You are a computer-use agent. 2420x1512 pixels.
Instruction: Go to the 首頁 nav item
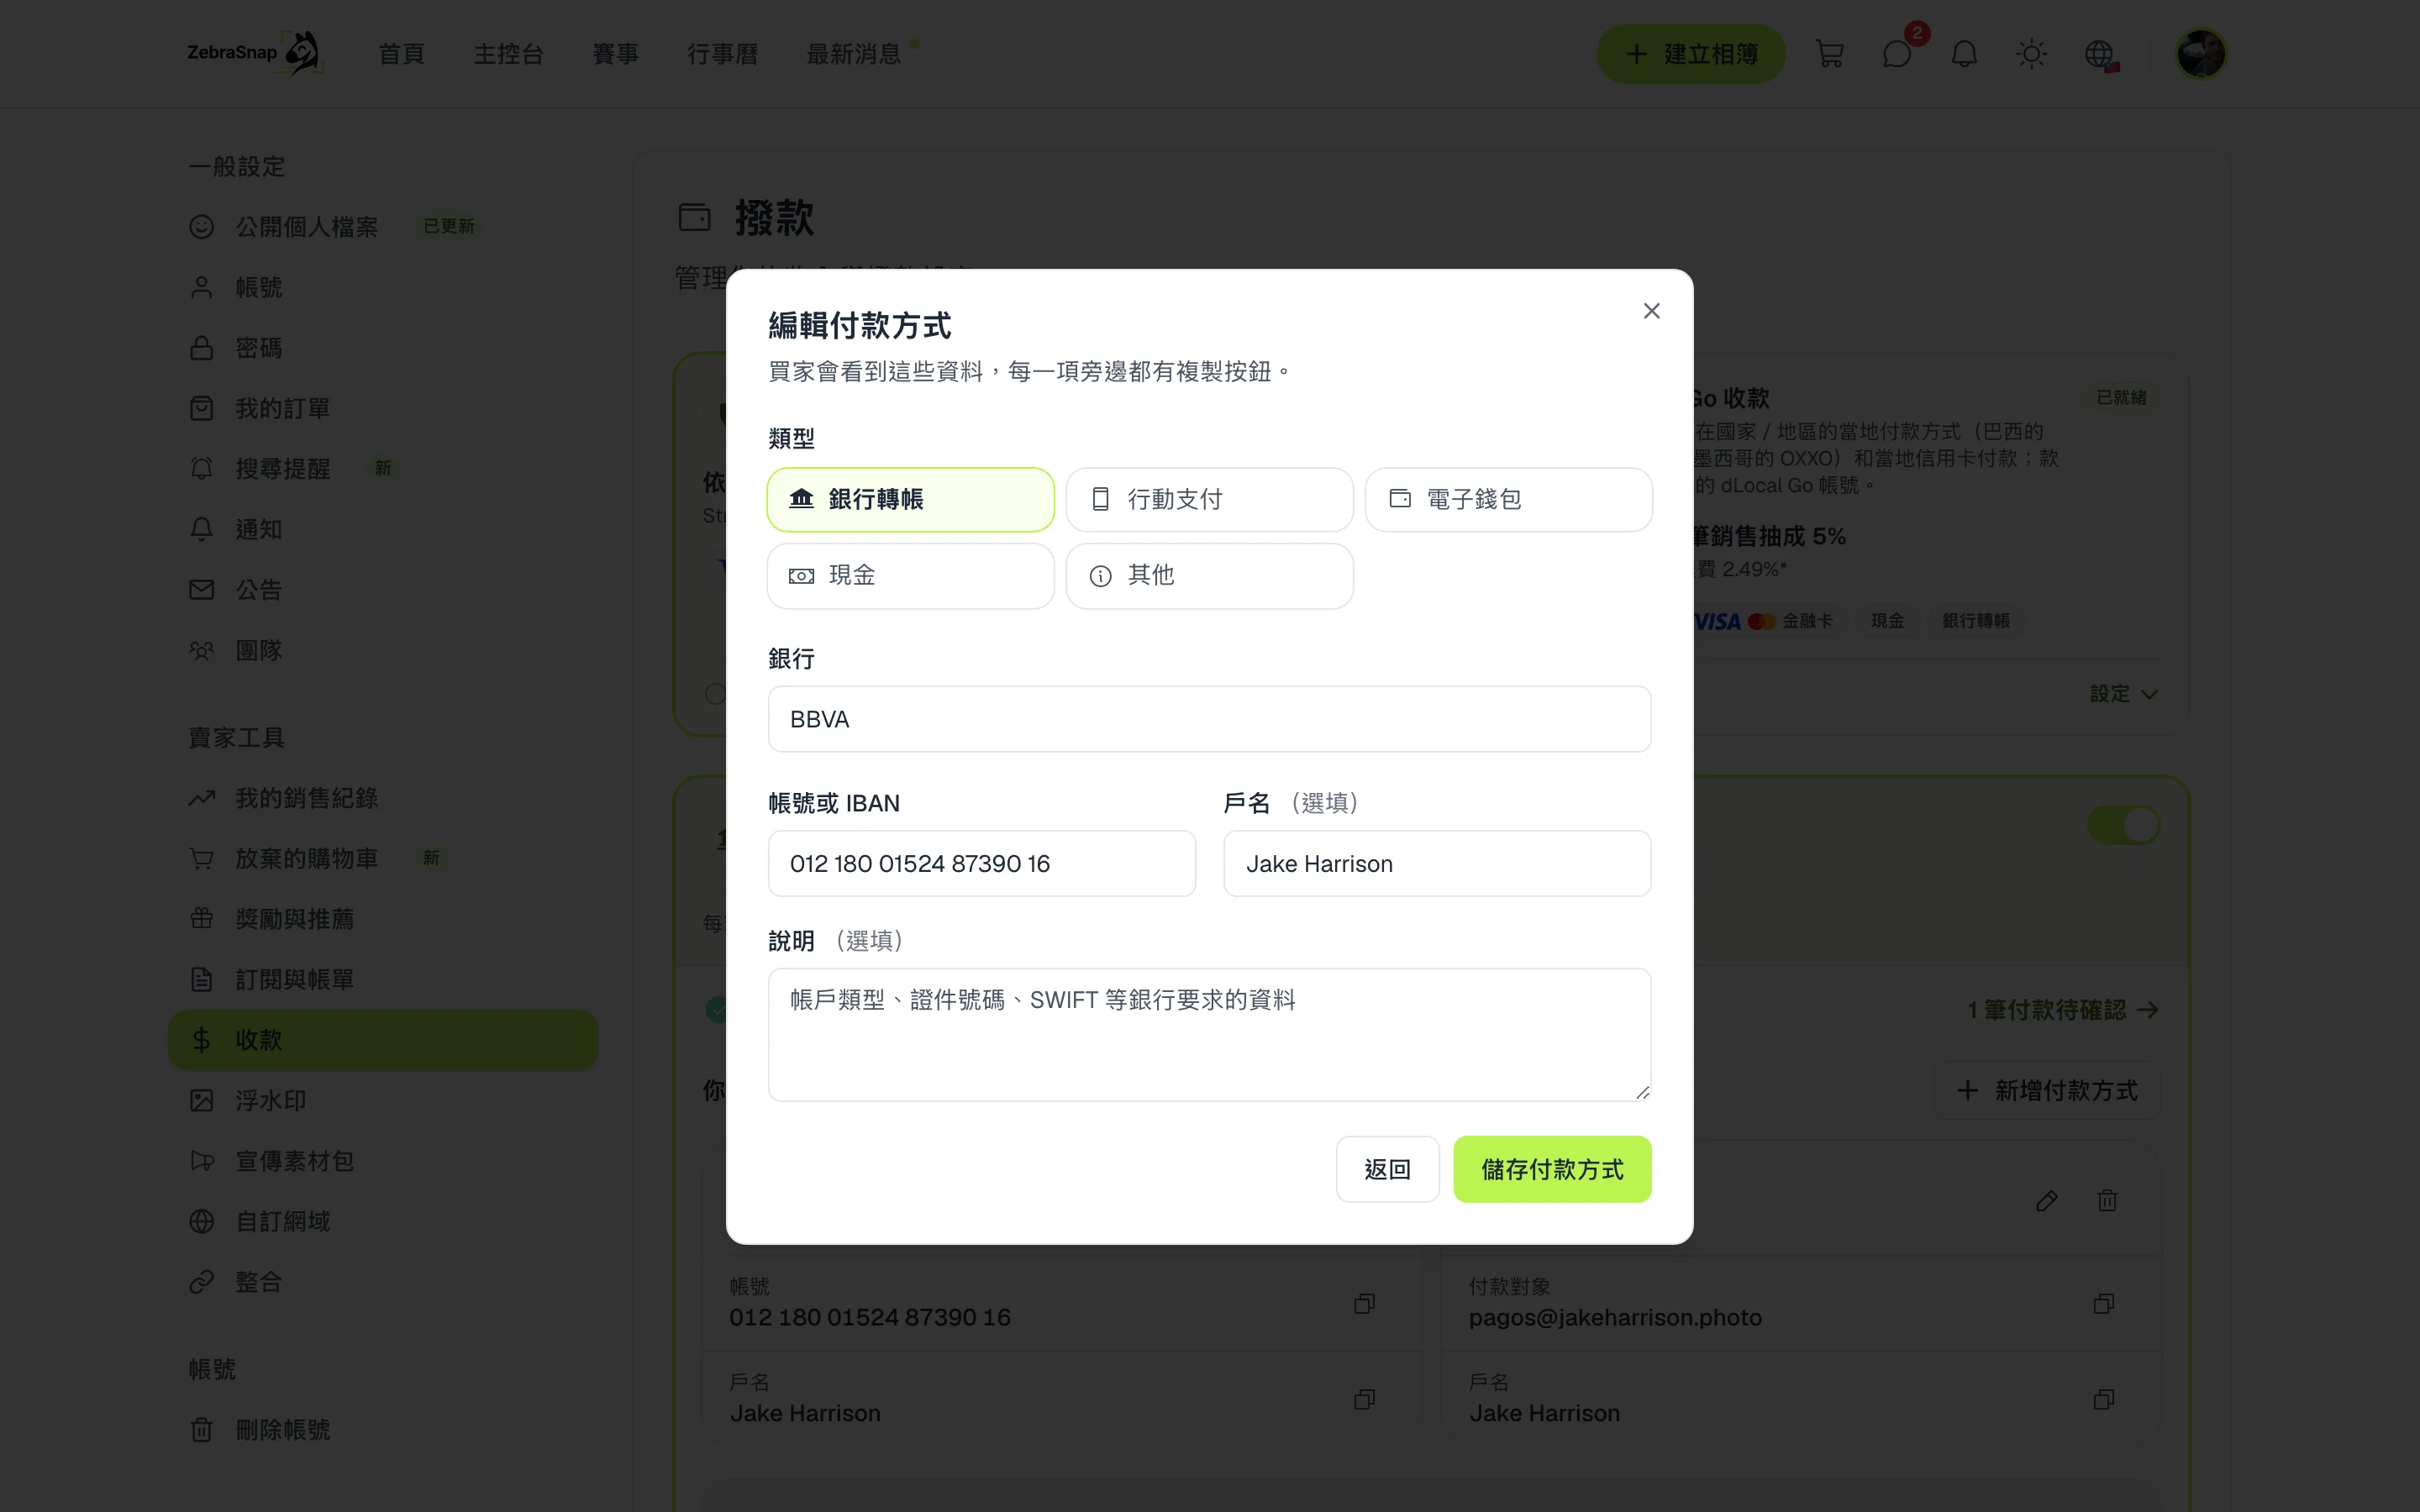coord(402,54)
